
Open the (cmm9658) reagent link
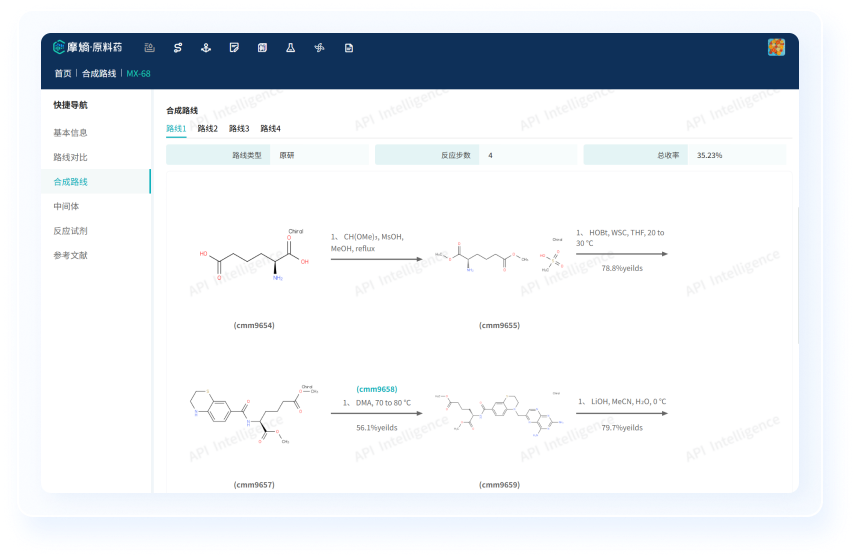pos(377,389)
